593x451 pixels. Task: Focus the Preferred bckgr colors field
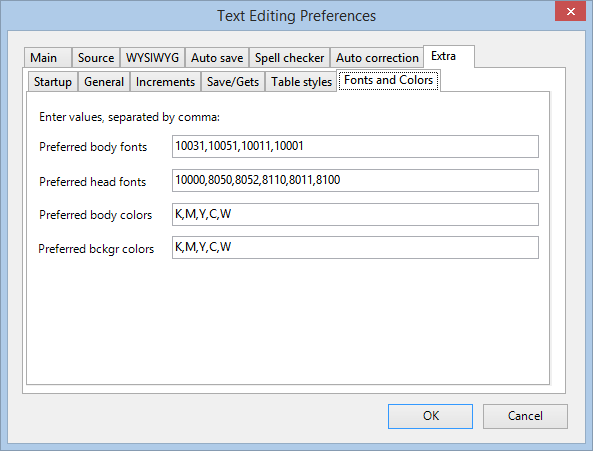(x=355, y=248)
